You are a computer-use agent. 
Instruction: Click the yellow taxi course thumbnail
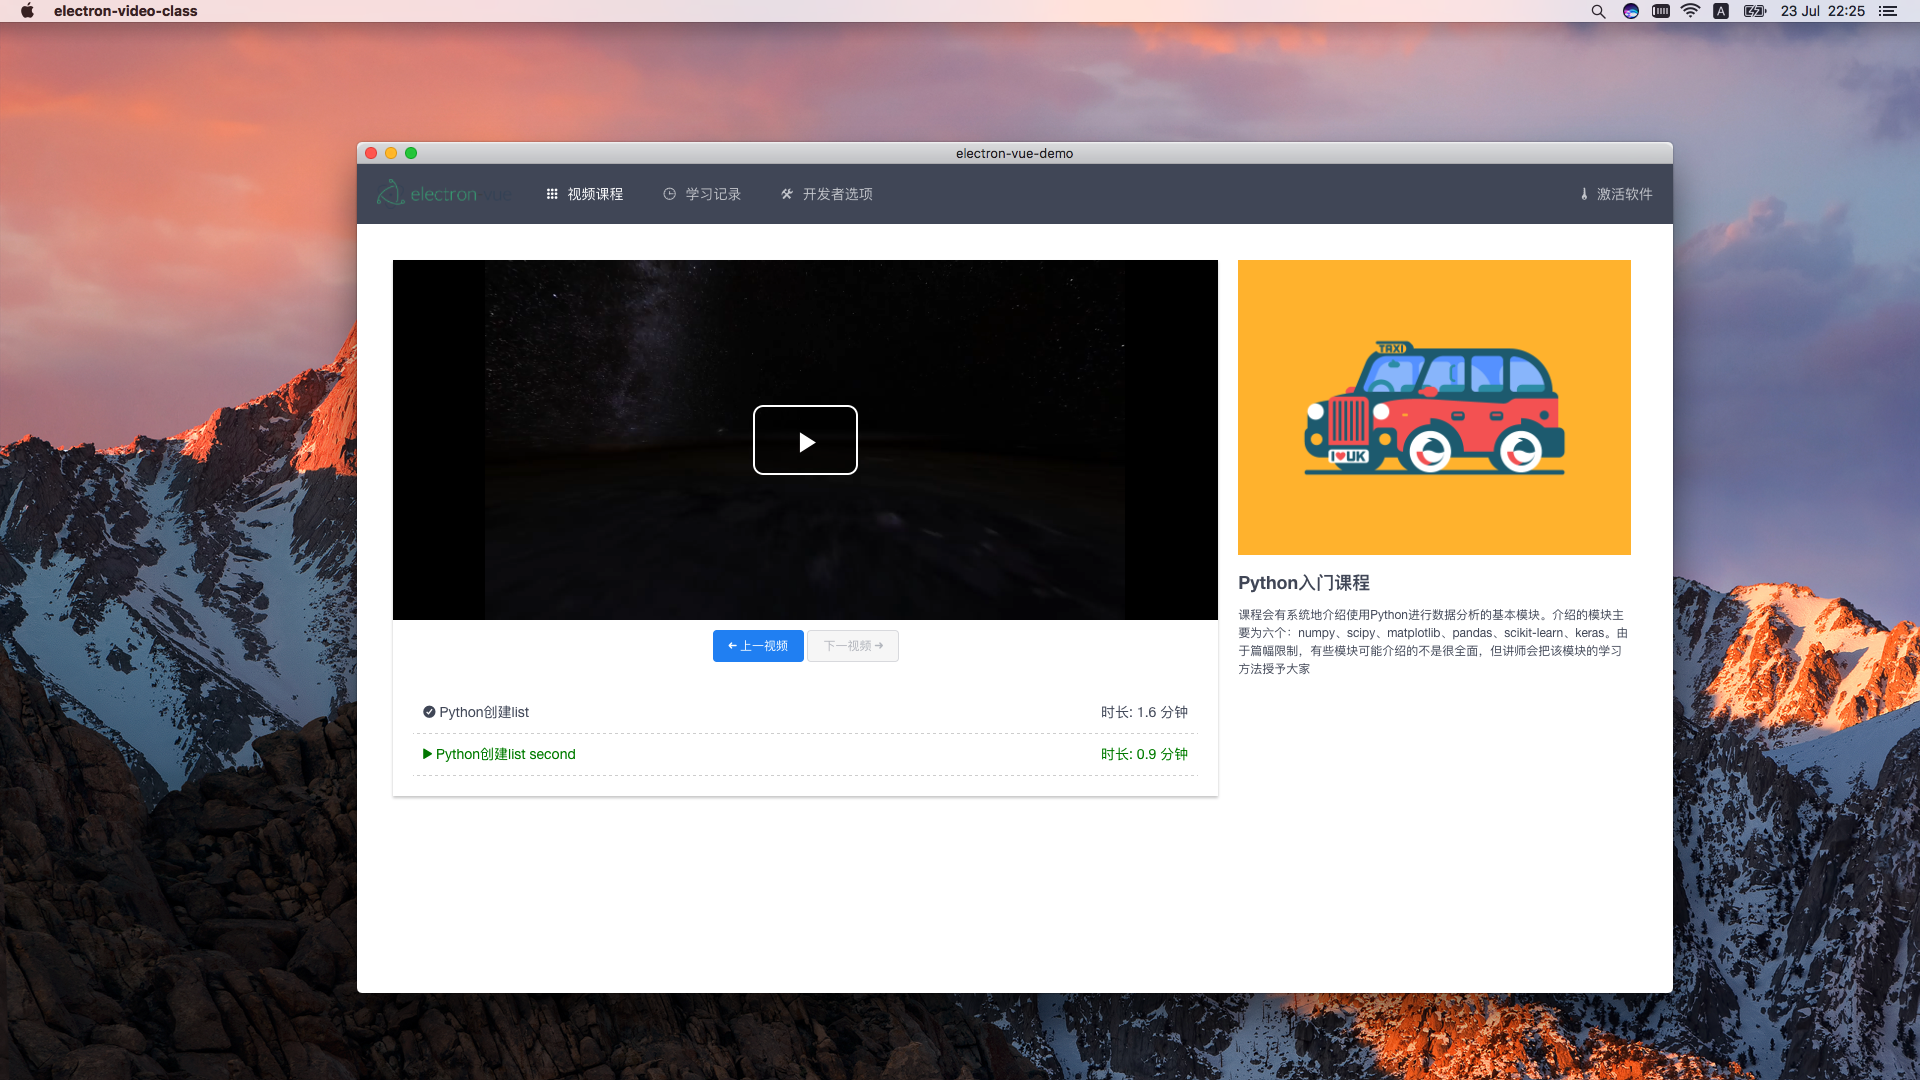tap(1433, 407)
